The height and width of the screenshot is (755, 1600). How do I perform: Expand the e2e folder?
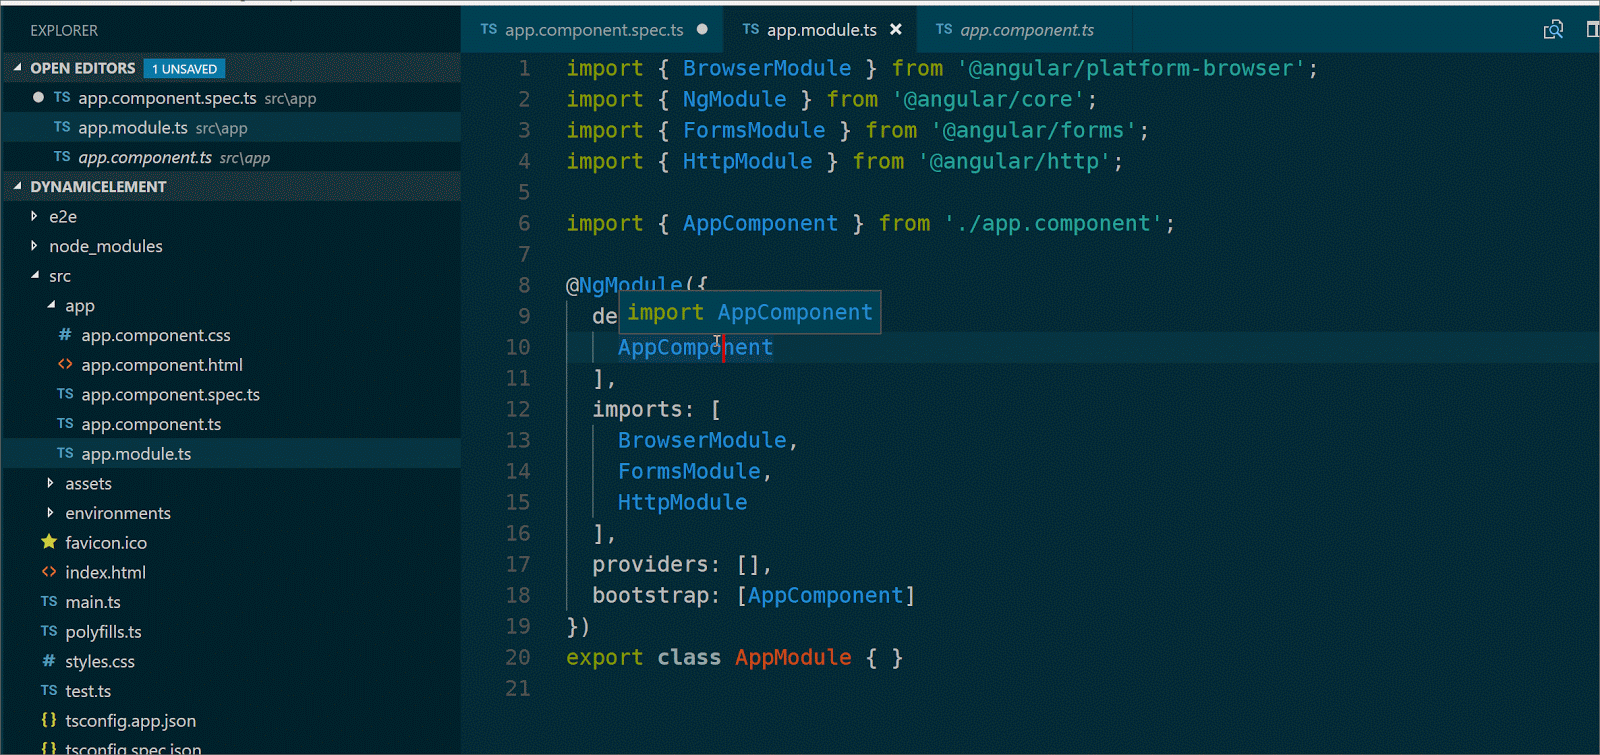pos(34,216)
